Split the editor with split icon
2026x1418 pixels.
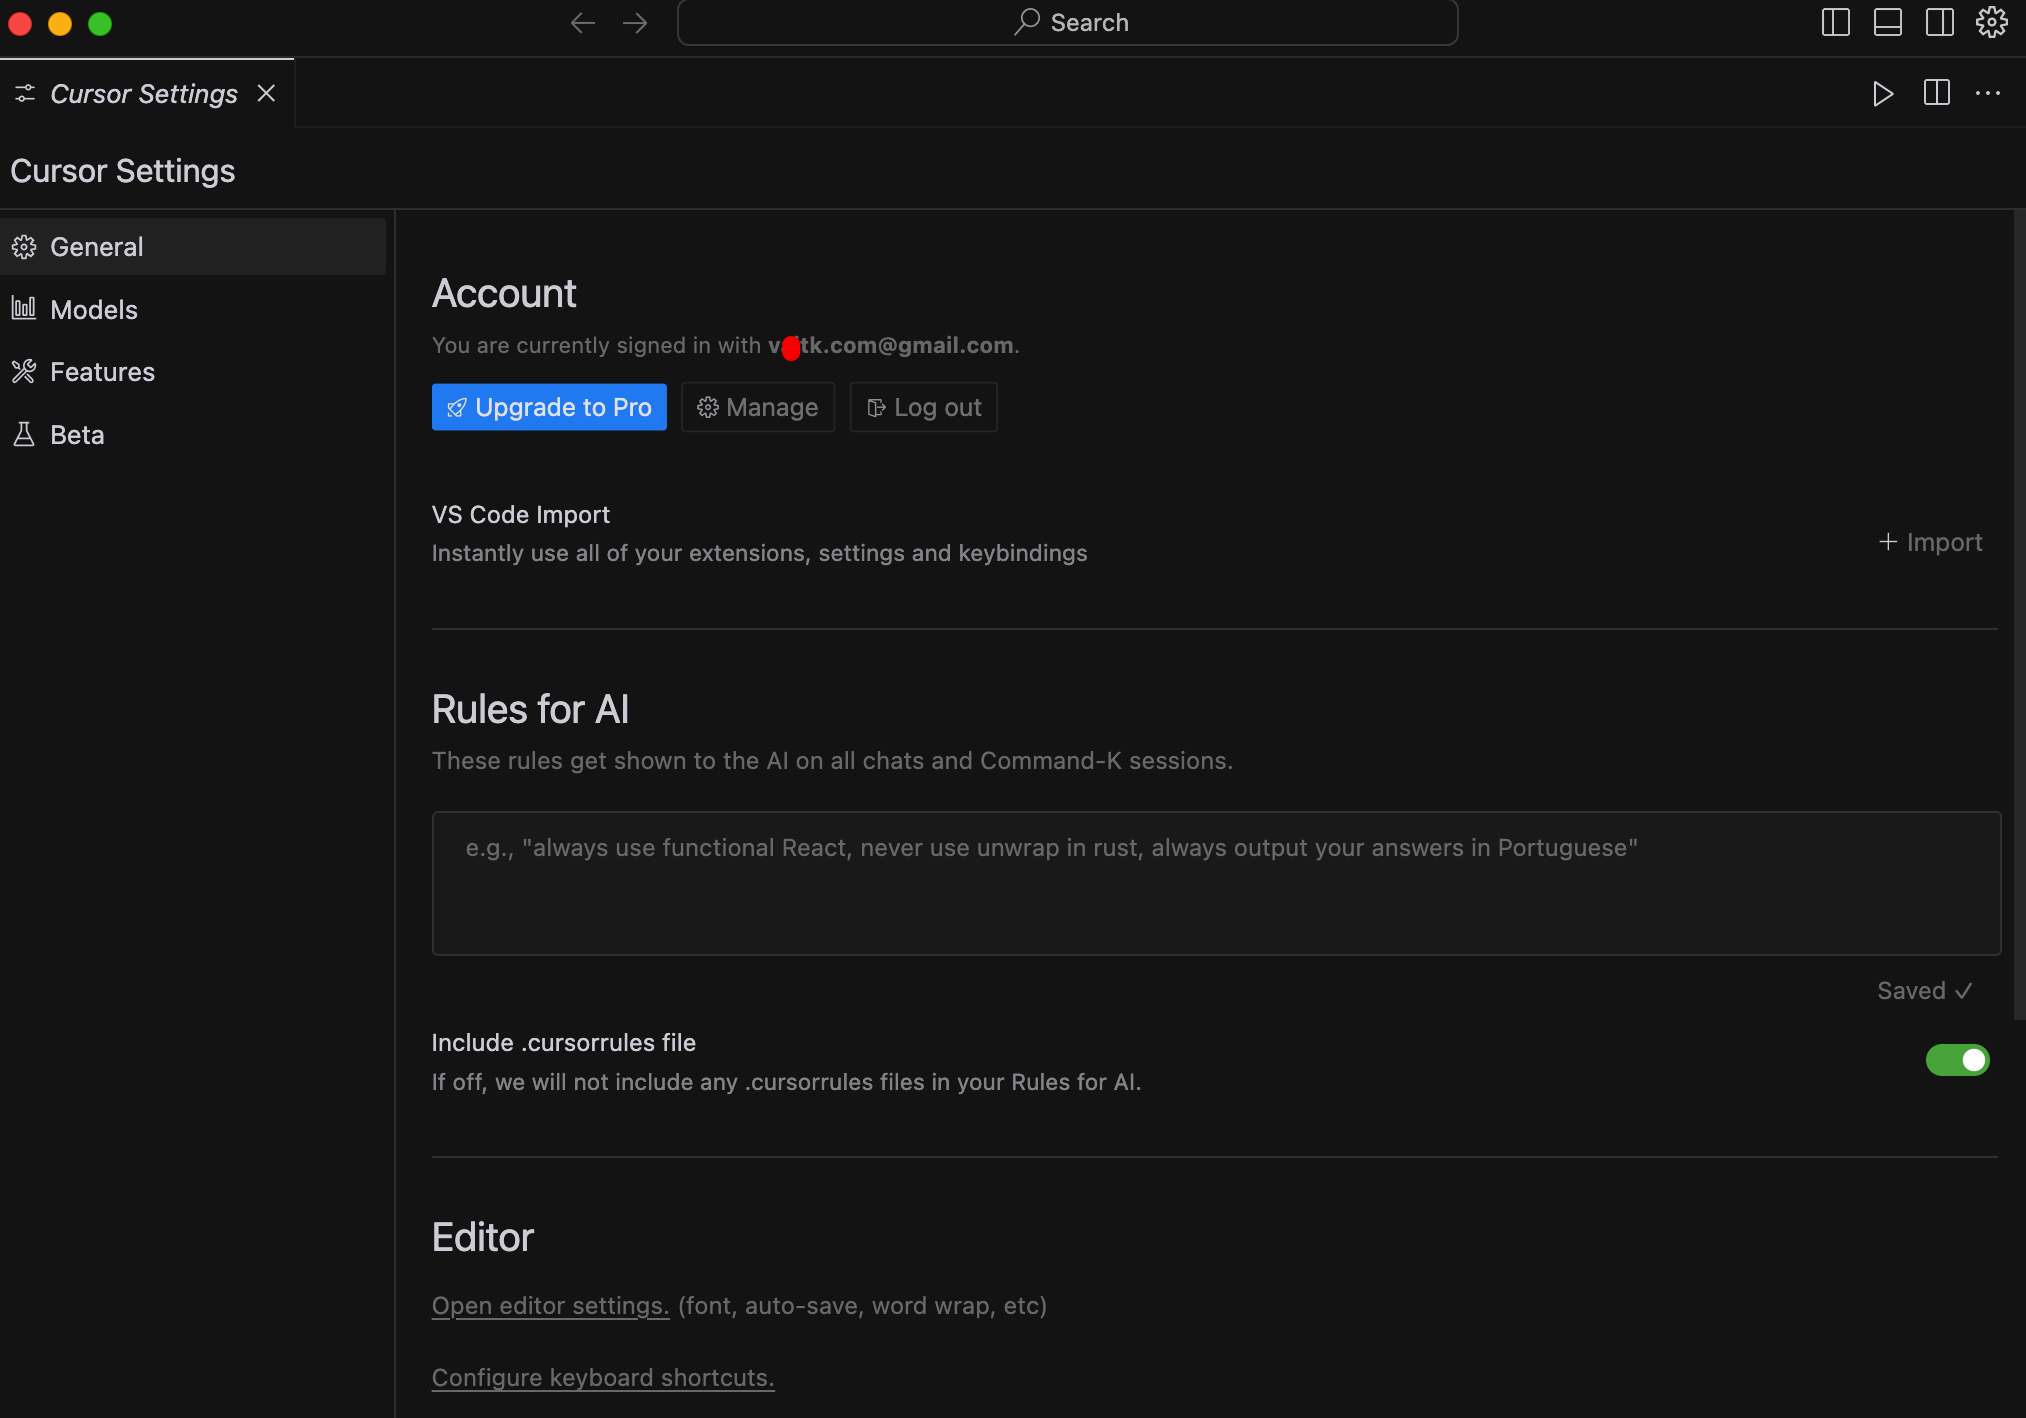tap(1937, 93)
